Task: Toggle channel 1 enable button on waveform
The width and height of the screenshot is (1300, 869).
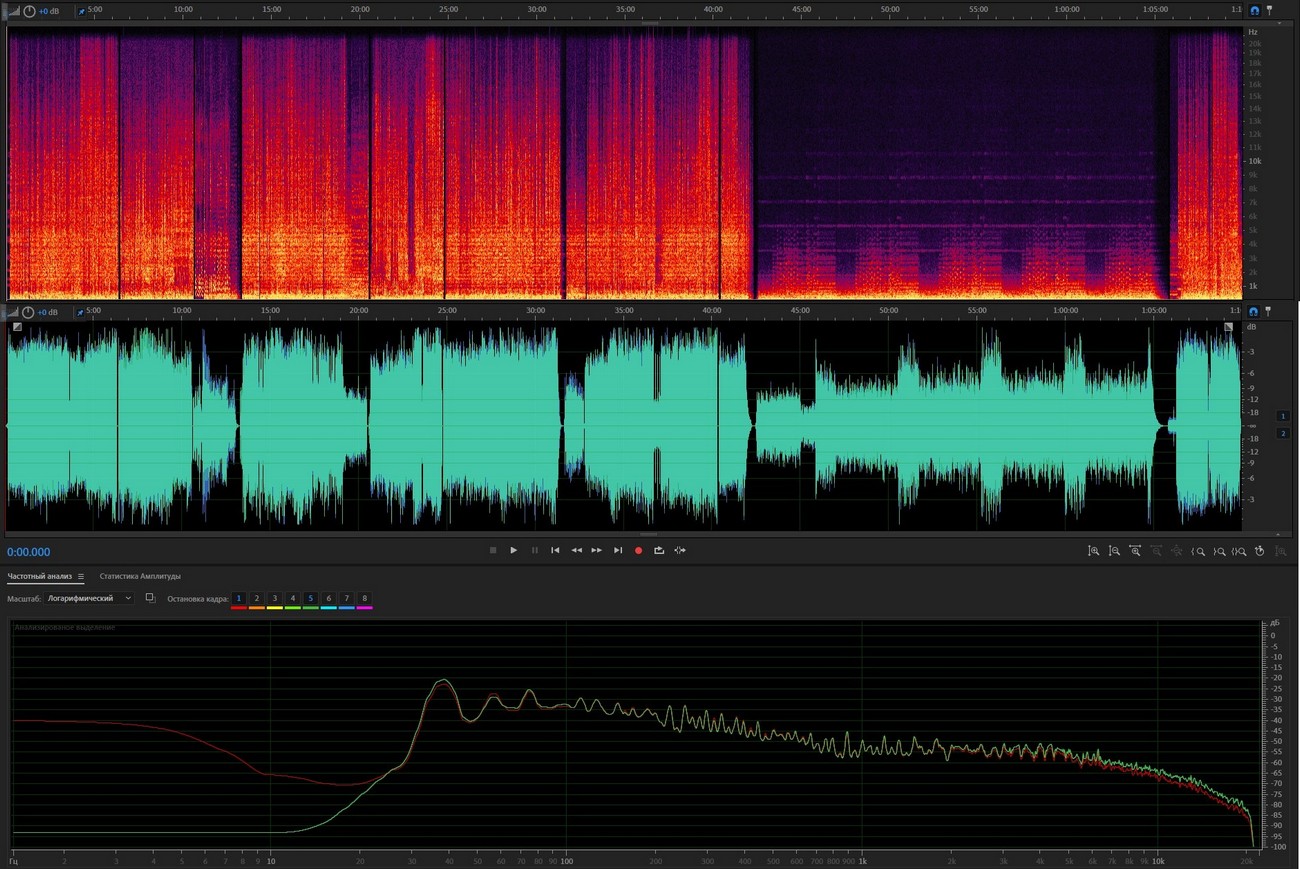Action: coord(1282,415)
